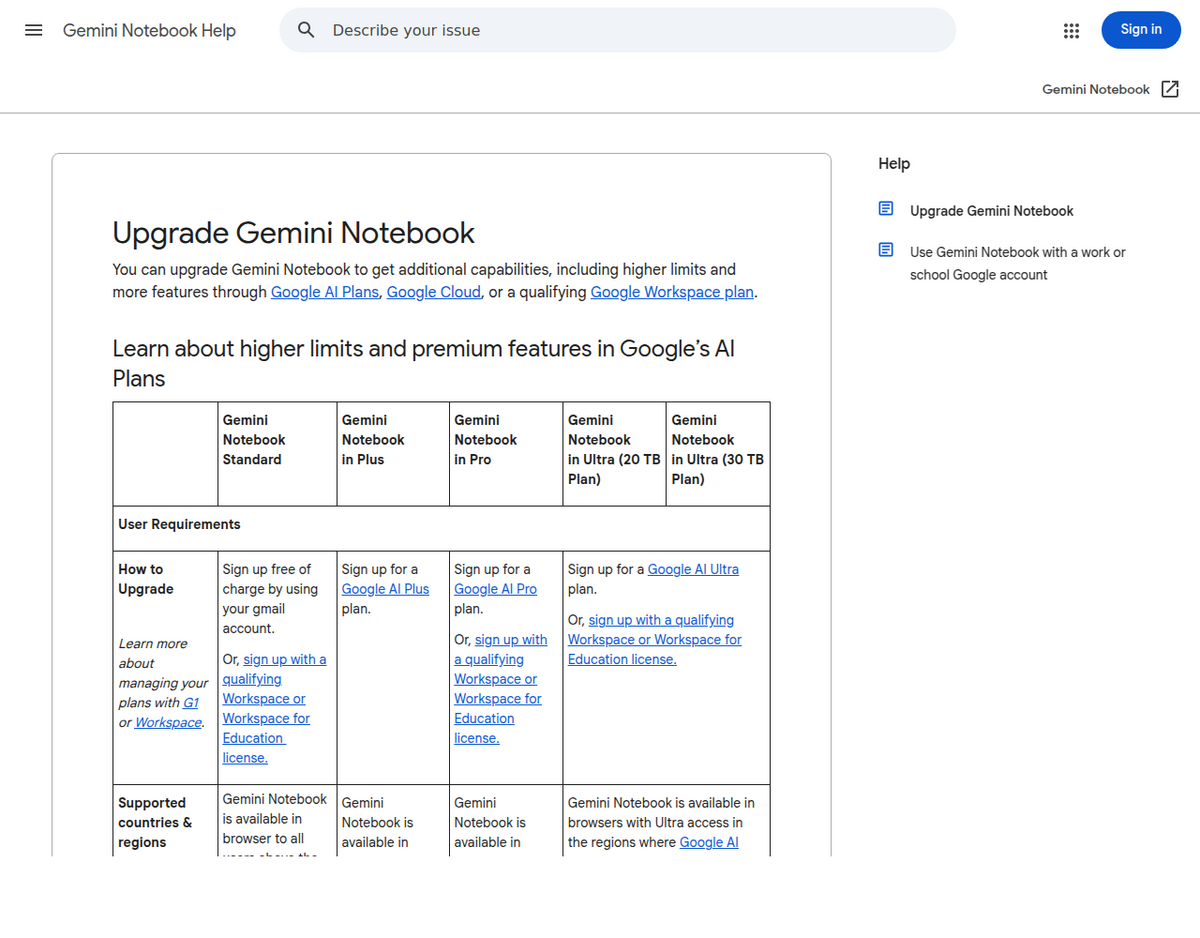
Task: Click the Upgrade Gemini Notebook page heading
Action: pos(293,233)
